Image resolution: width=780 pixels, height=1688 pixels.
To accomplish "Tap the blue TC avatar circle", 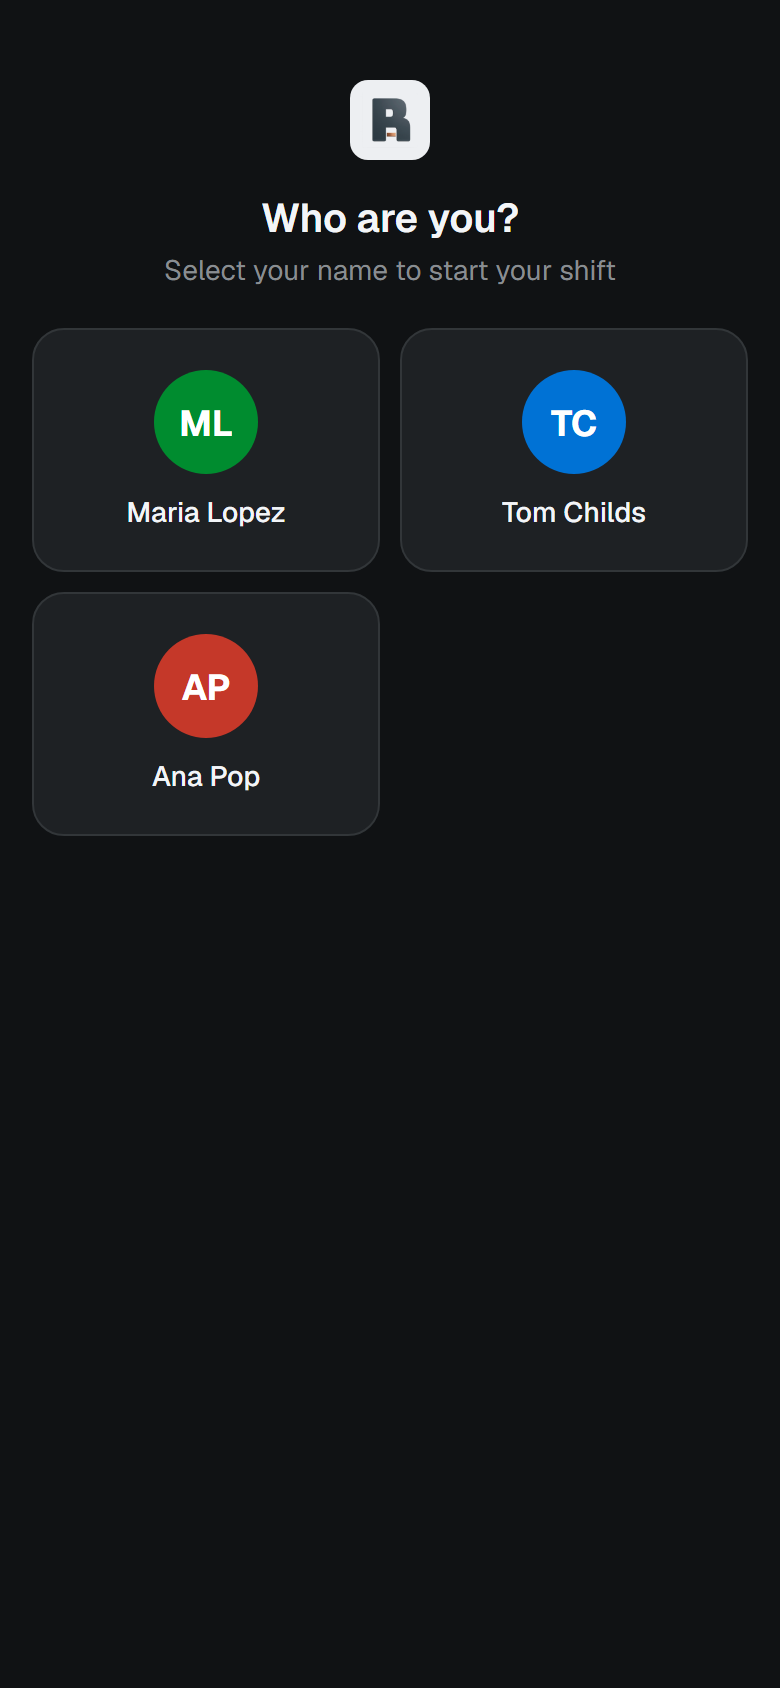I will (x=574, y=422).
